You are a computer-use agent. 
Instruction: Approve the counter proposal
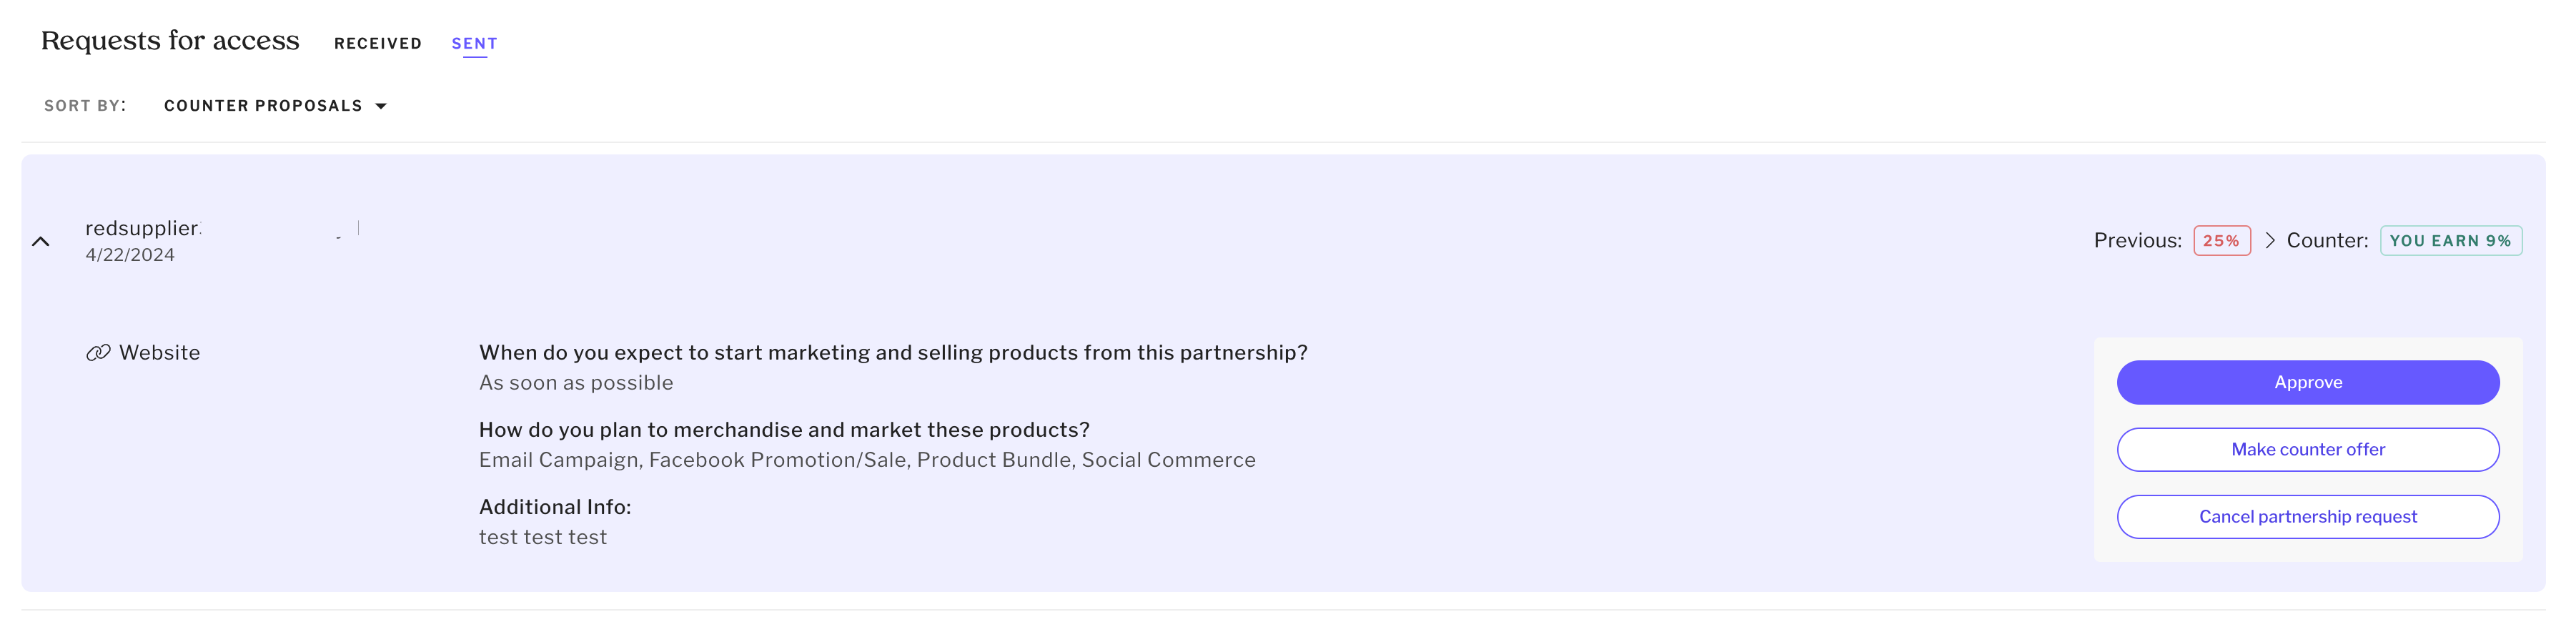click(x=2307, y=383)
